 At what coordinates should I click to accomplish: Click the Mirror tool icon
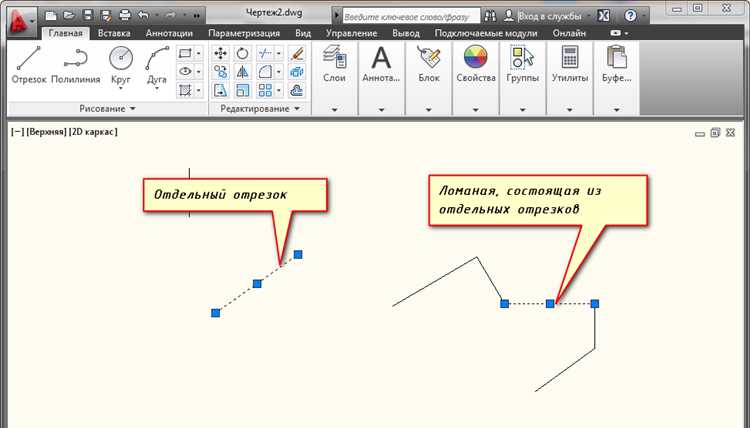coord(242,72)
